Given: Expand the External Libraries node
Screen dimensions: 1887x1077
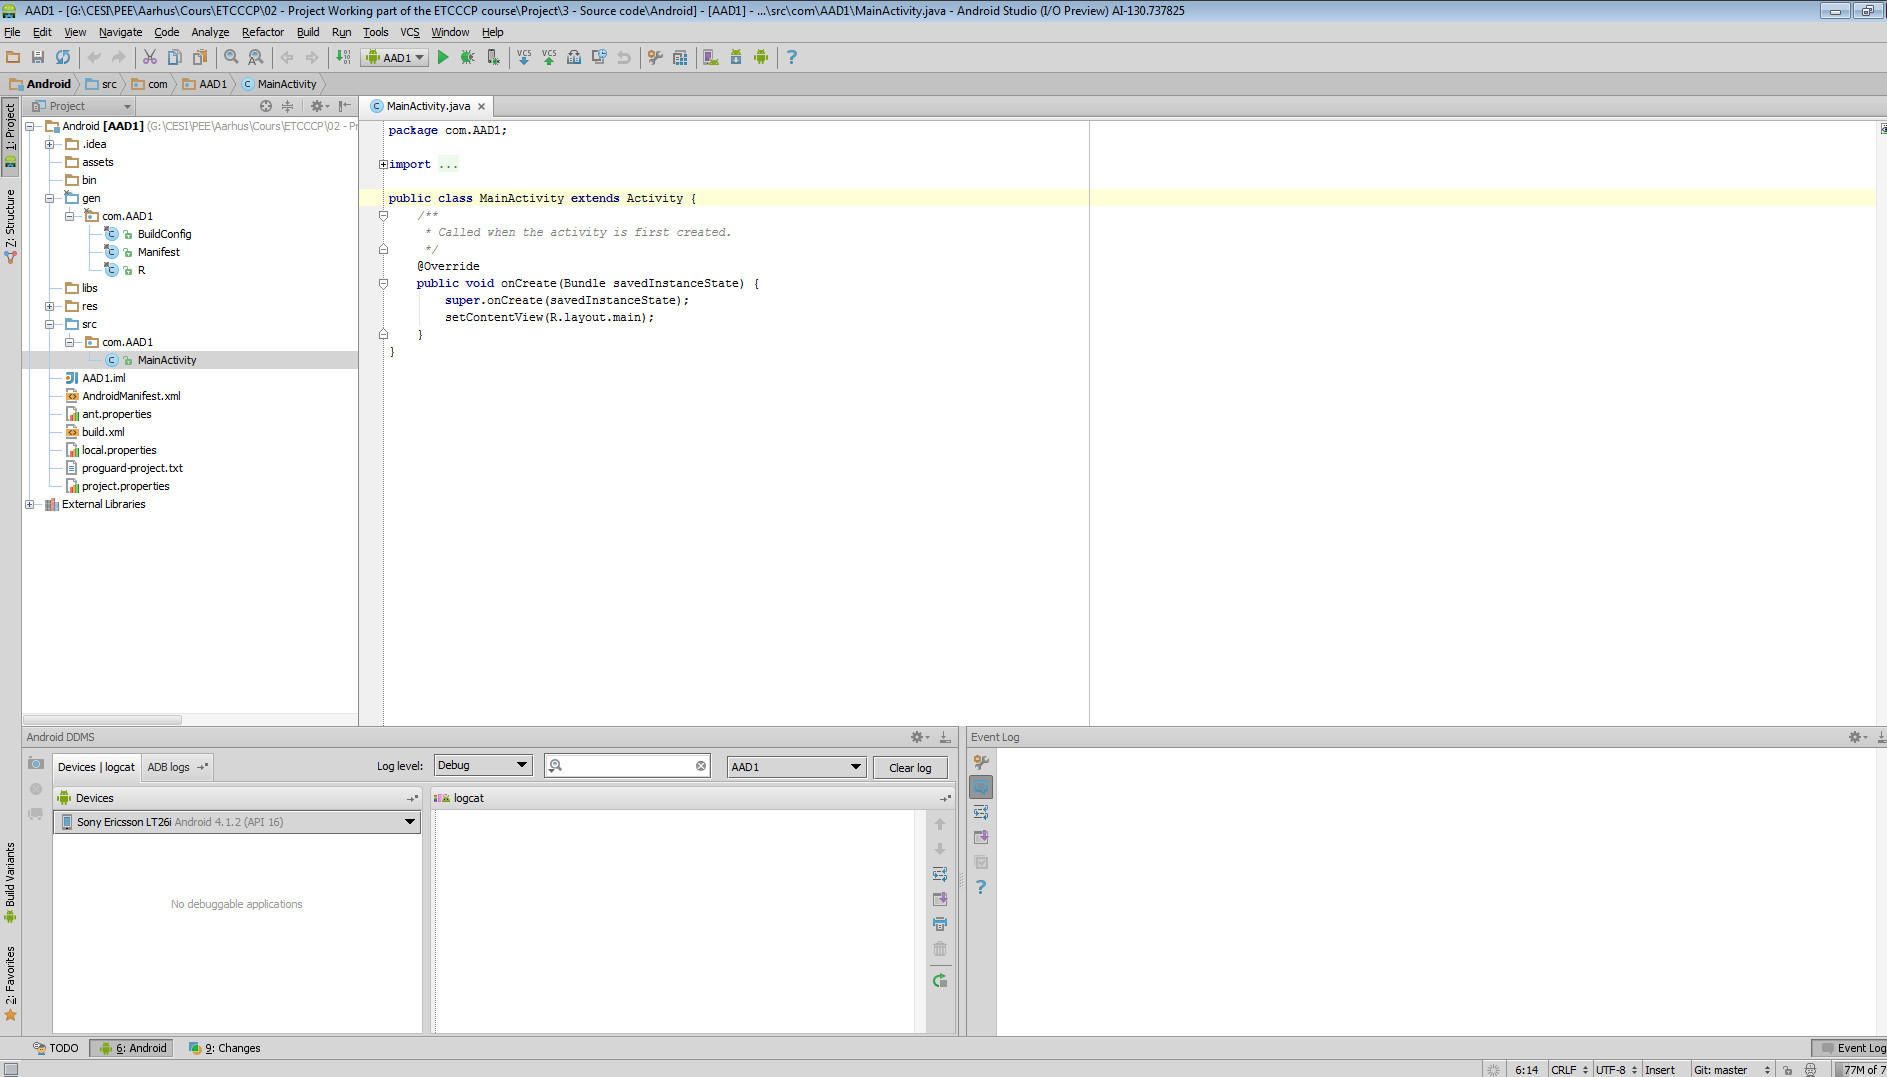Looking at the screenshot, I should 29,504.
